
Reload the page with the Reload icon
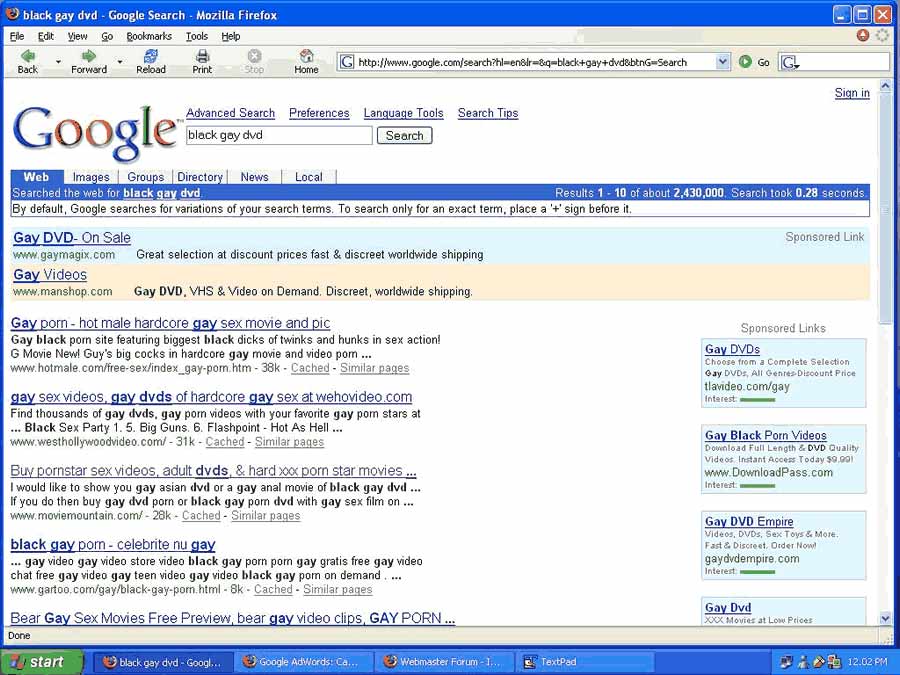(151, 56)
